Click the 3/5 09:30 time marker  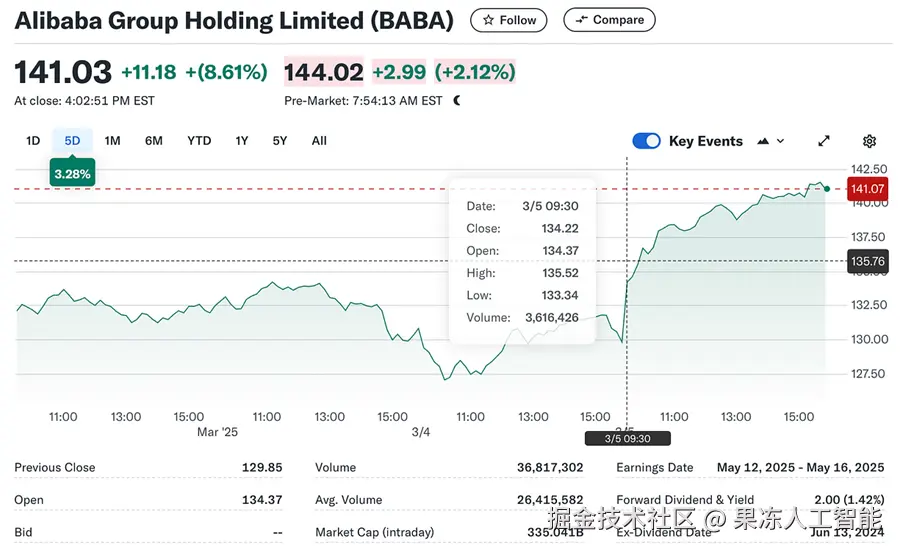627,438
